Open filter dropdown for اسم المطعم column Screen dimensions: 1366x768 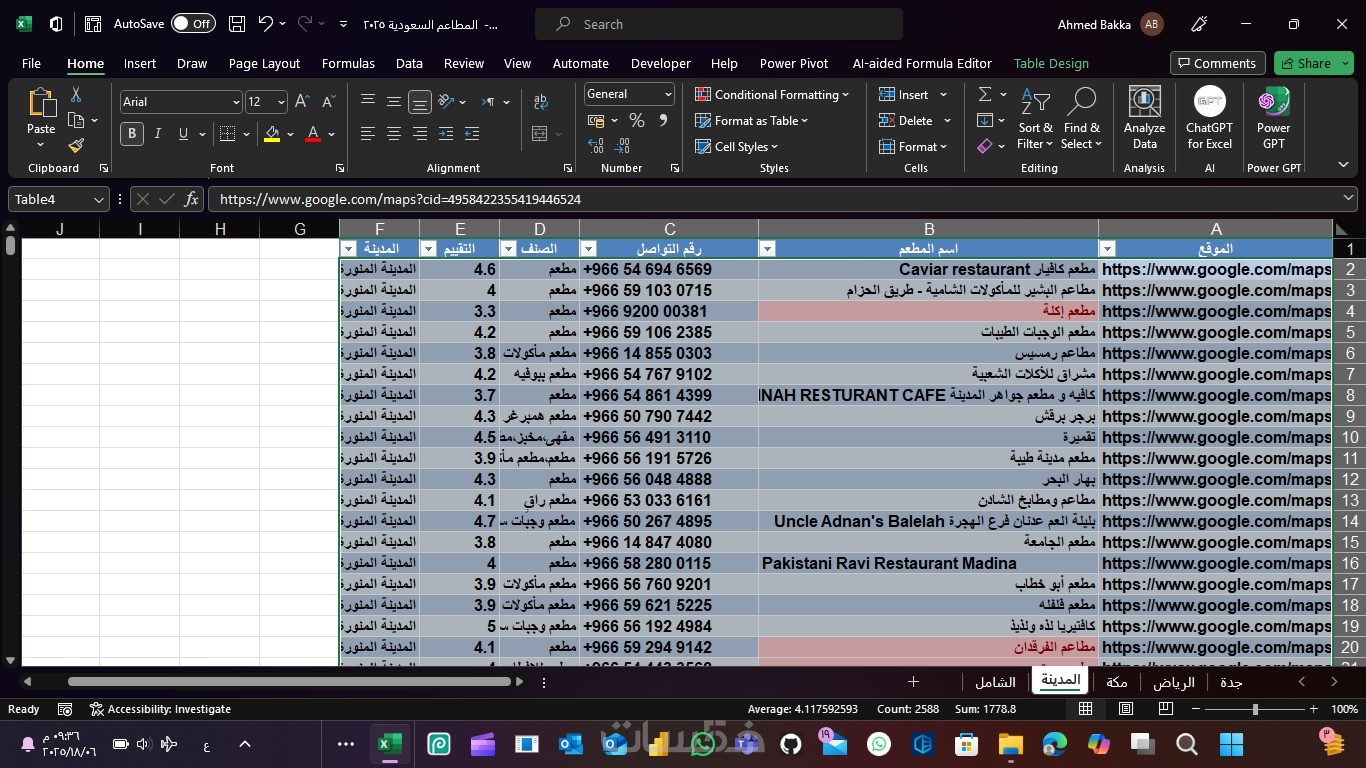click(x=768, y=249)
